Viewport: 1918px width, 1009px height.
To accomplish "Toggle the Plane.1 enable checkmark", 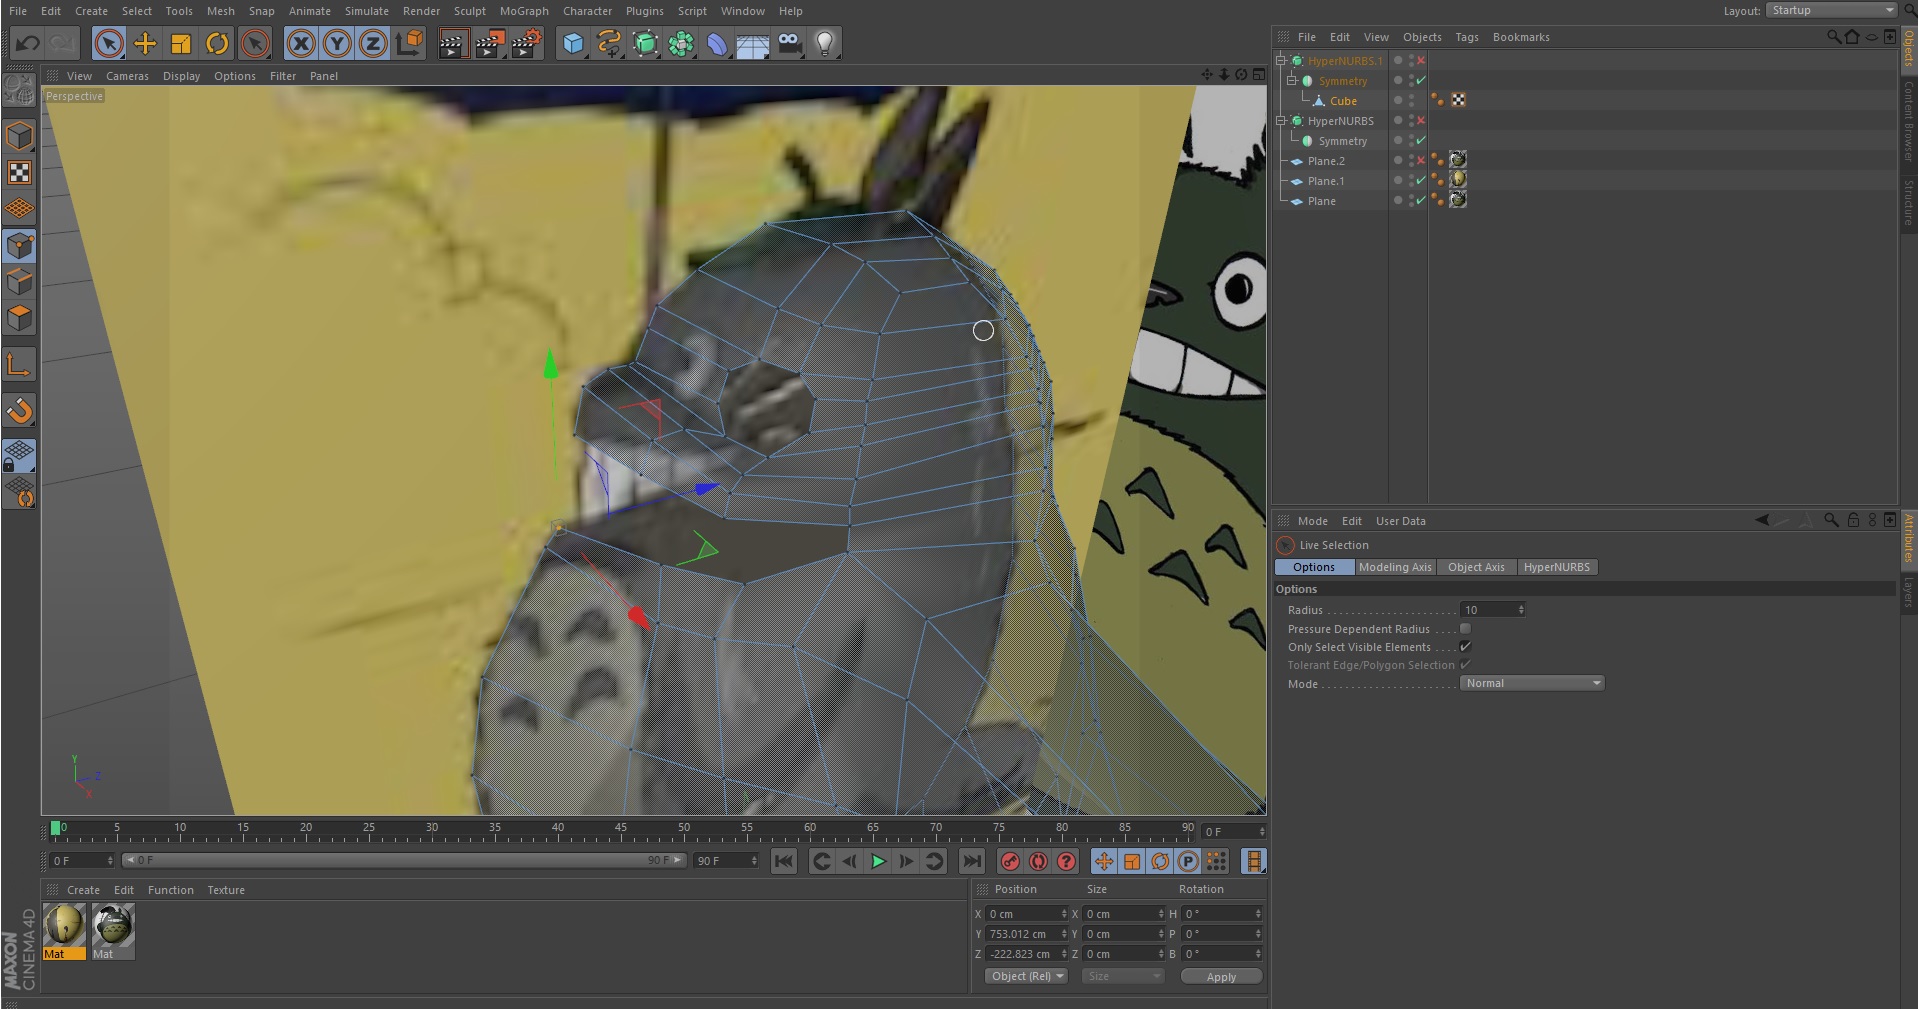I will 1421,180.
